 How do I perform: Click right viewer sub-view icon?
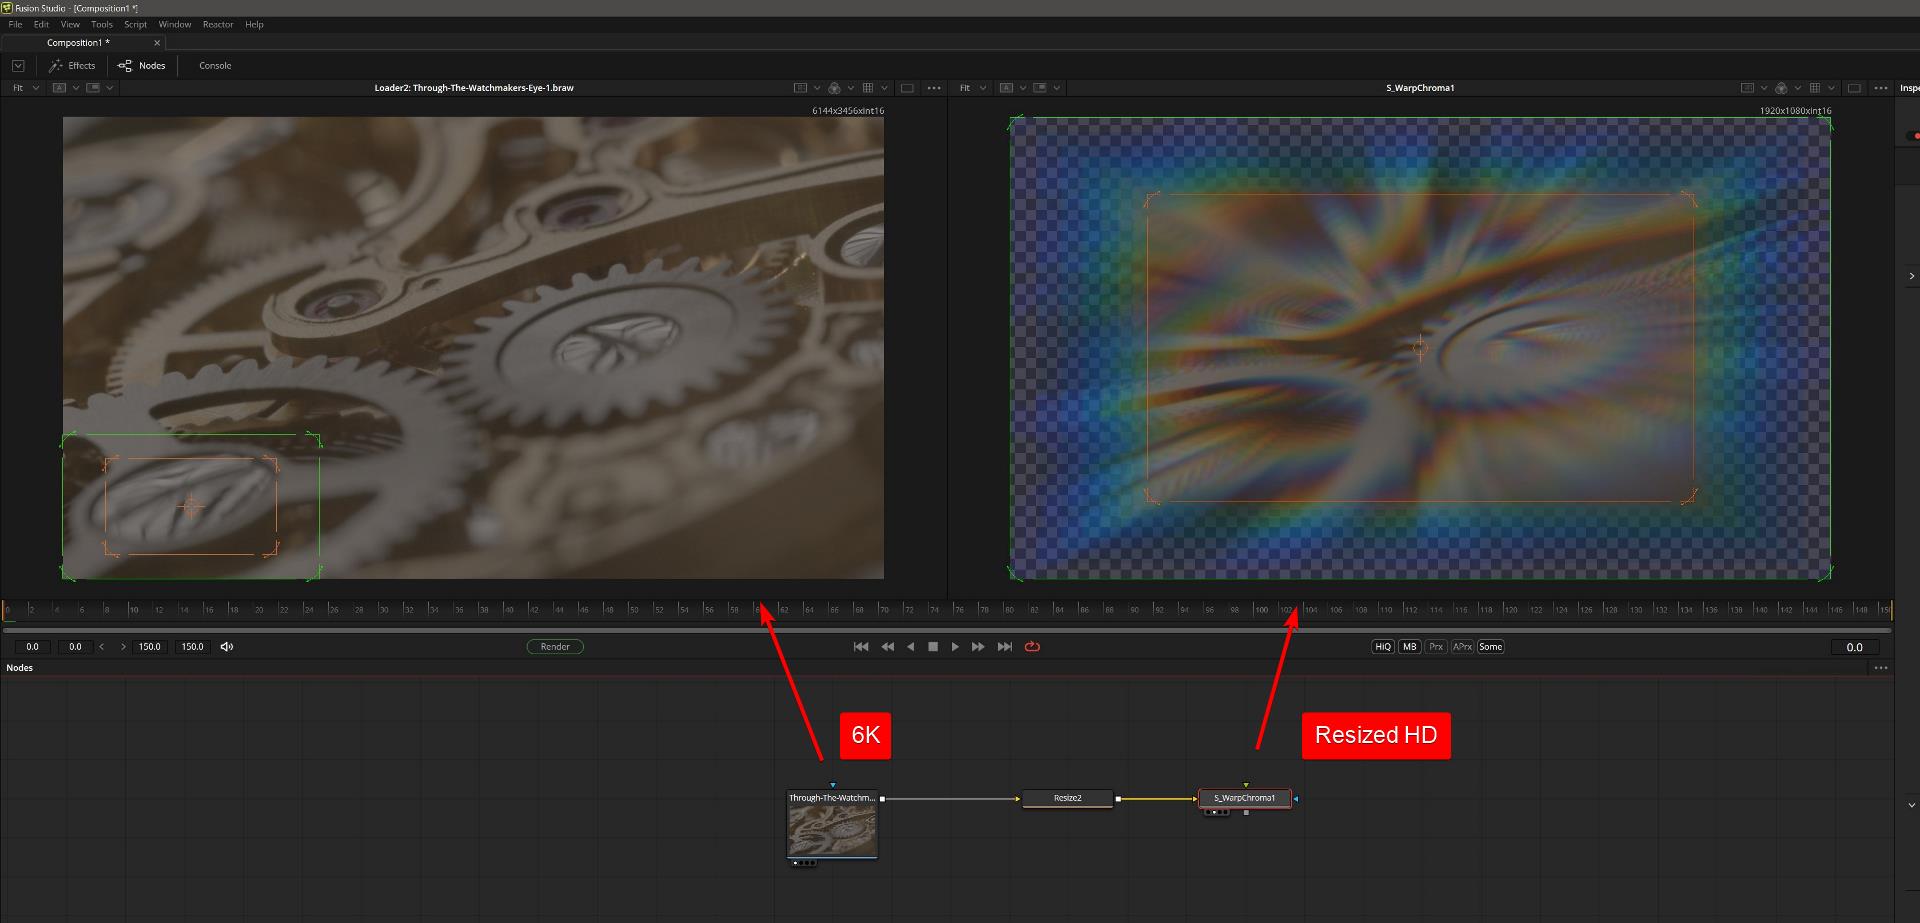(1040, 88)
